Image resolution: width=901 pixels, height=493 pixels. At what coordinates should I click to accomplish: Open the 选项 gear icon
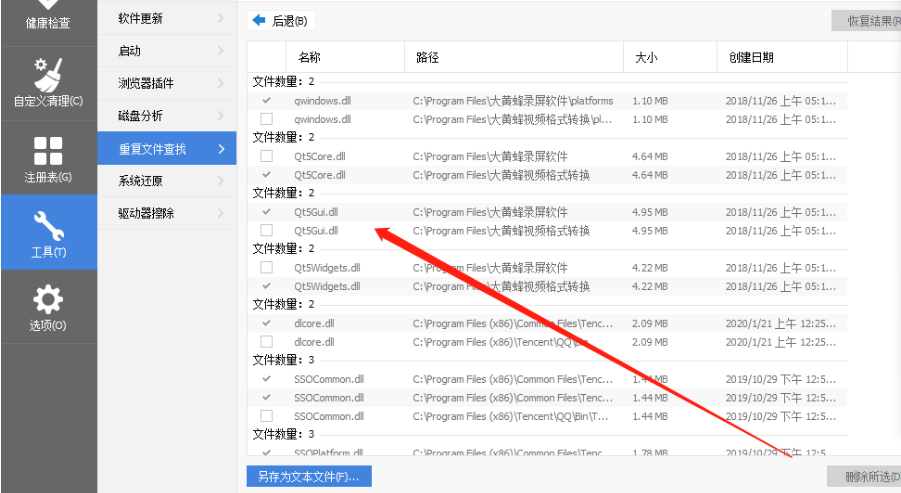click(48, 299)
